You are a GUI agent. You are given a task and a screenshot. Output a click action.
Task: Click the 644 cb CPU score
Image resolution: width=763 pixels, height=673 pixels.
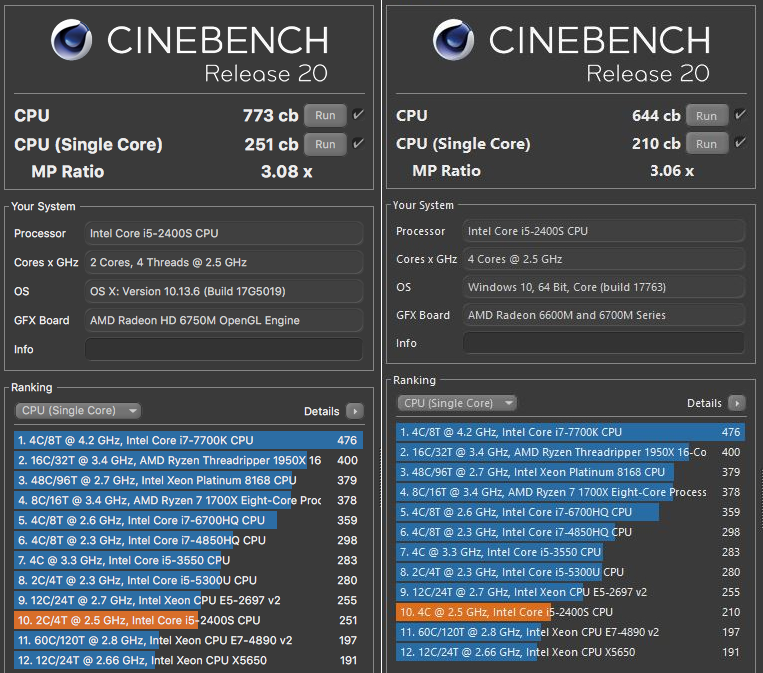(x=656, y=115)
